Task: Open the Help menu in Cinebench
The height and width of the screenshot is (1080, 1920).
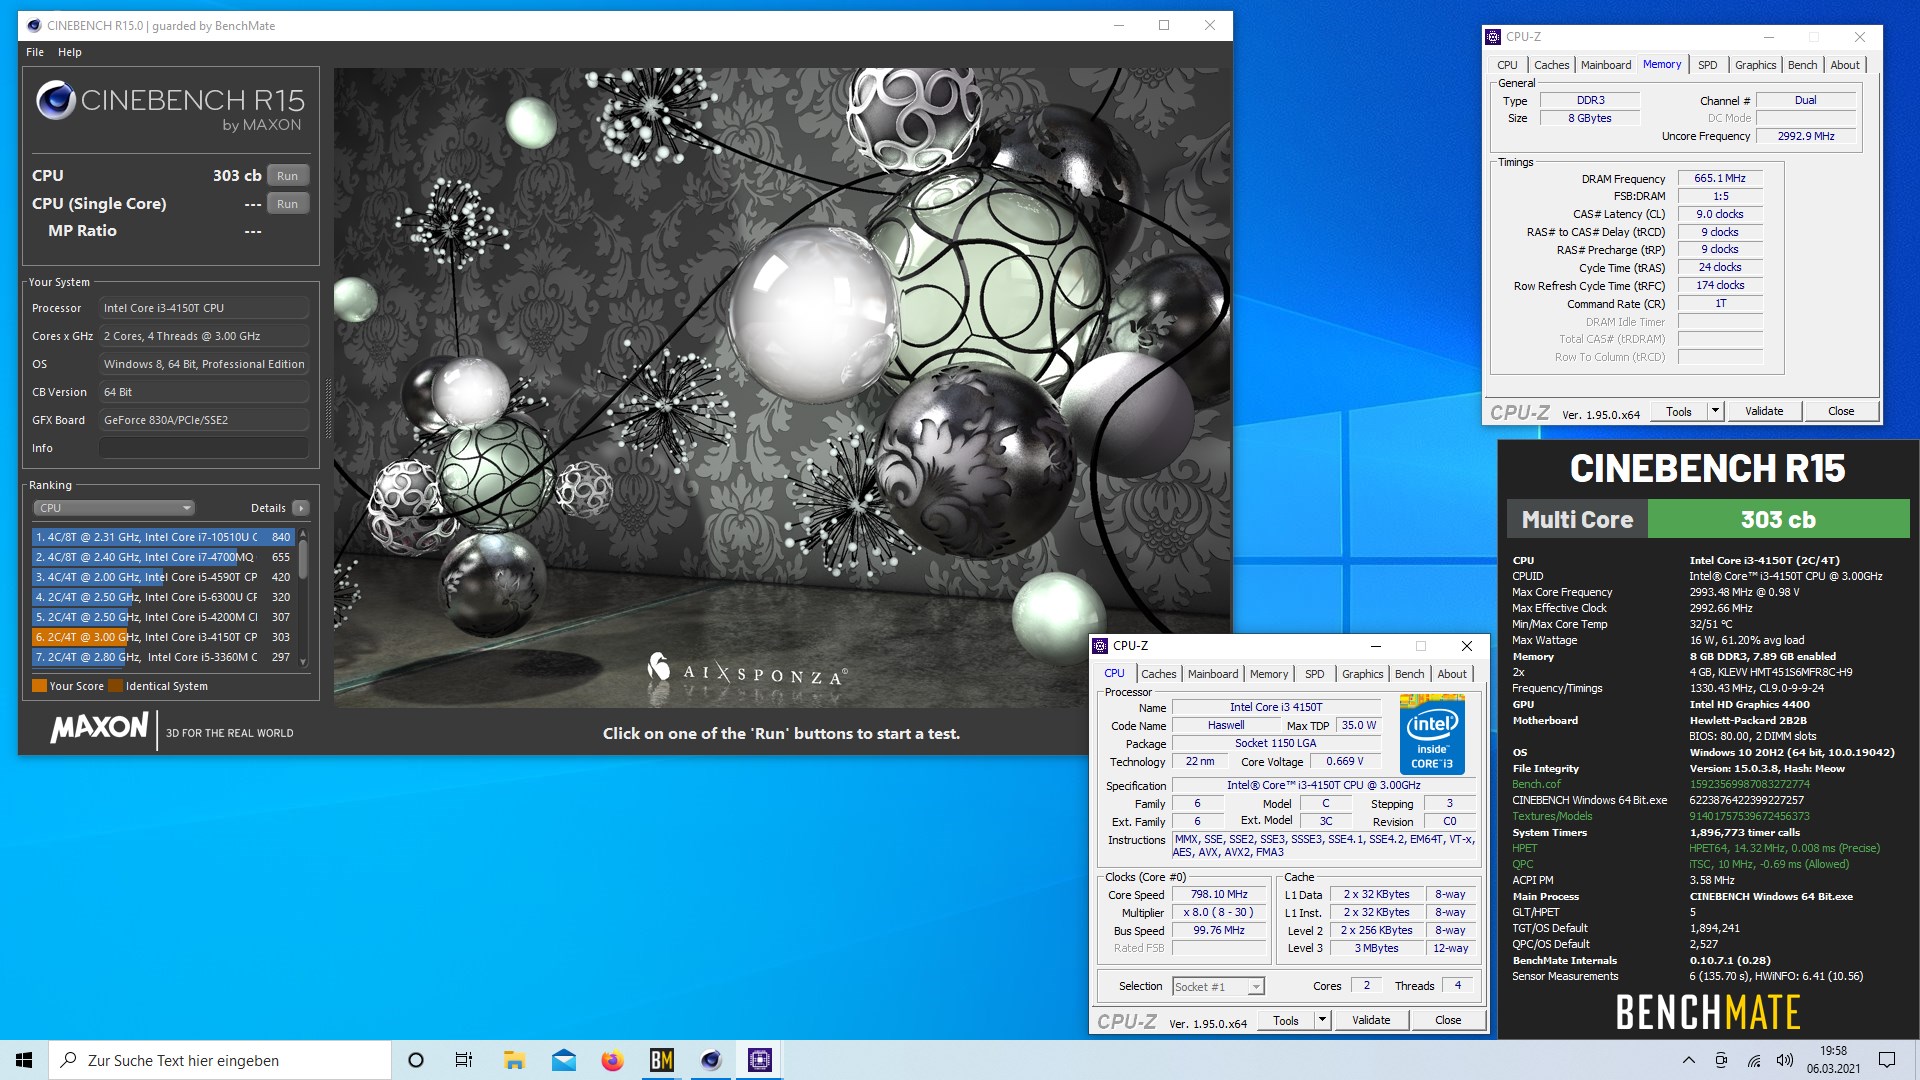Action: pyautogui.click(x=70, y=52)
